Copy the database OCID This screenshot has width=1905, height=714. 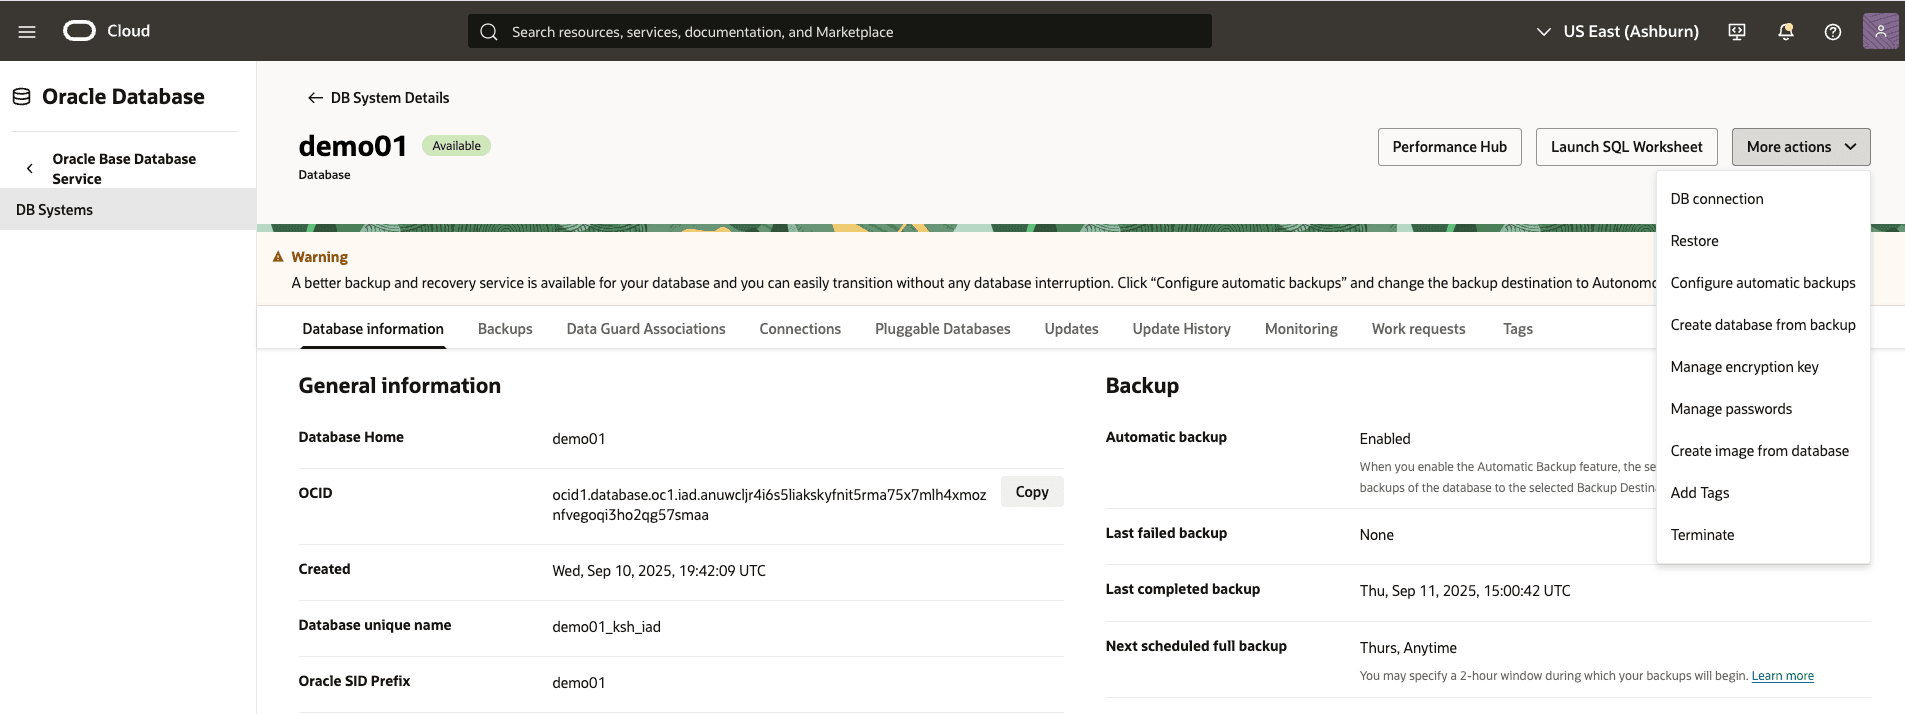1031,492
